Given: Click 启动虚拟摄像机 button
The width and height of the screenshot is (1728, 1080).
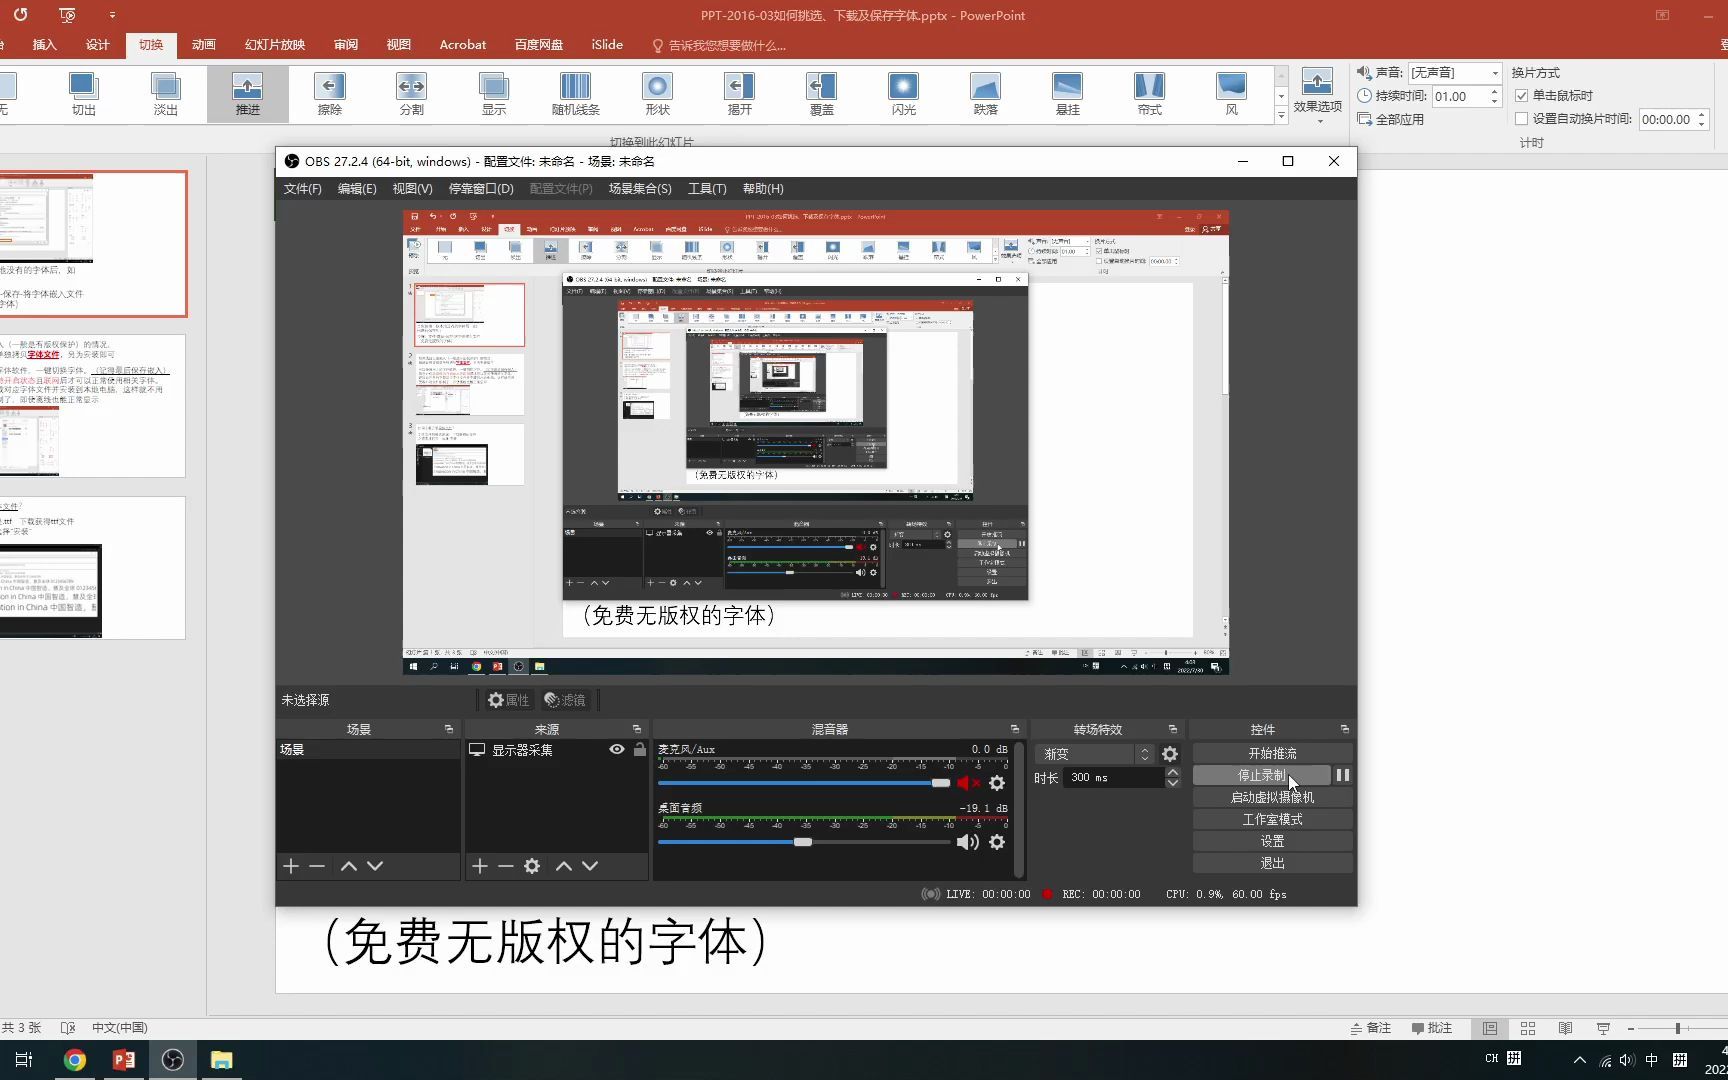Looking at the screenshot, I should (1272, 797).
